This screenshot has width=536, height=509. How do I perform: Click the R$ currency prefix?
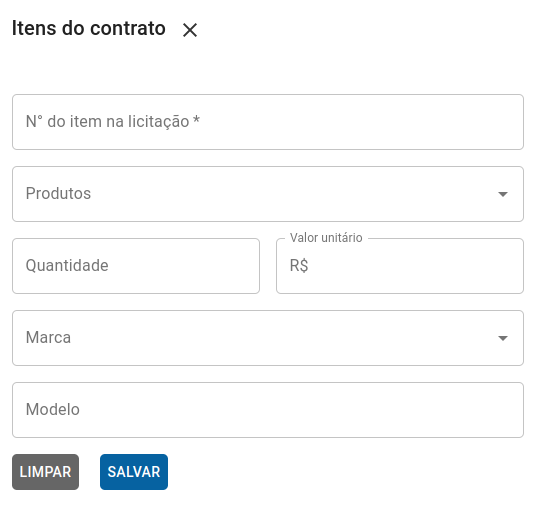(x=299, y=266)
